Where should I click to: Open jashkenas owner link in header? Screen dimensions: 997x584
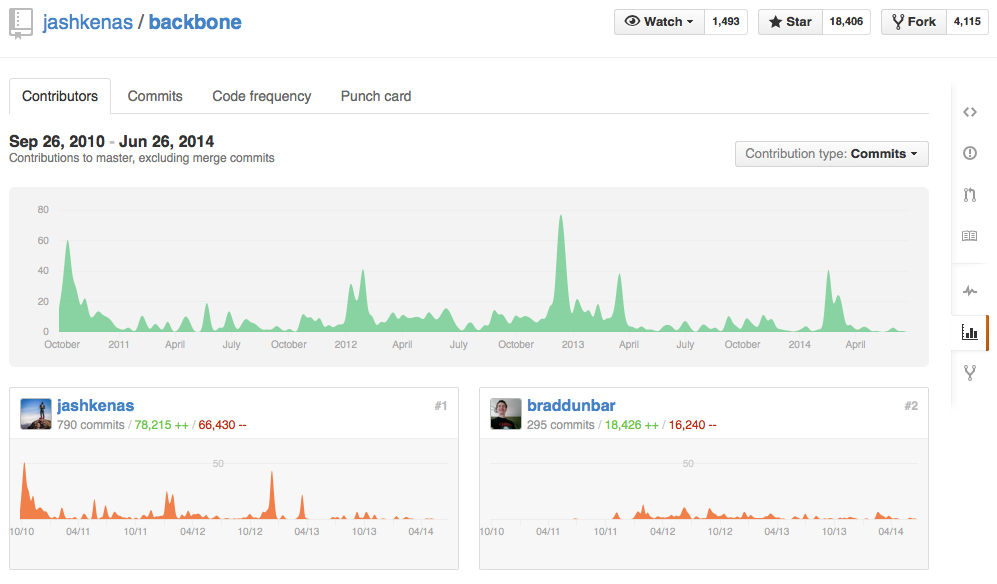coord(88,22)
